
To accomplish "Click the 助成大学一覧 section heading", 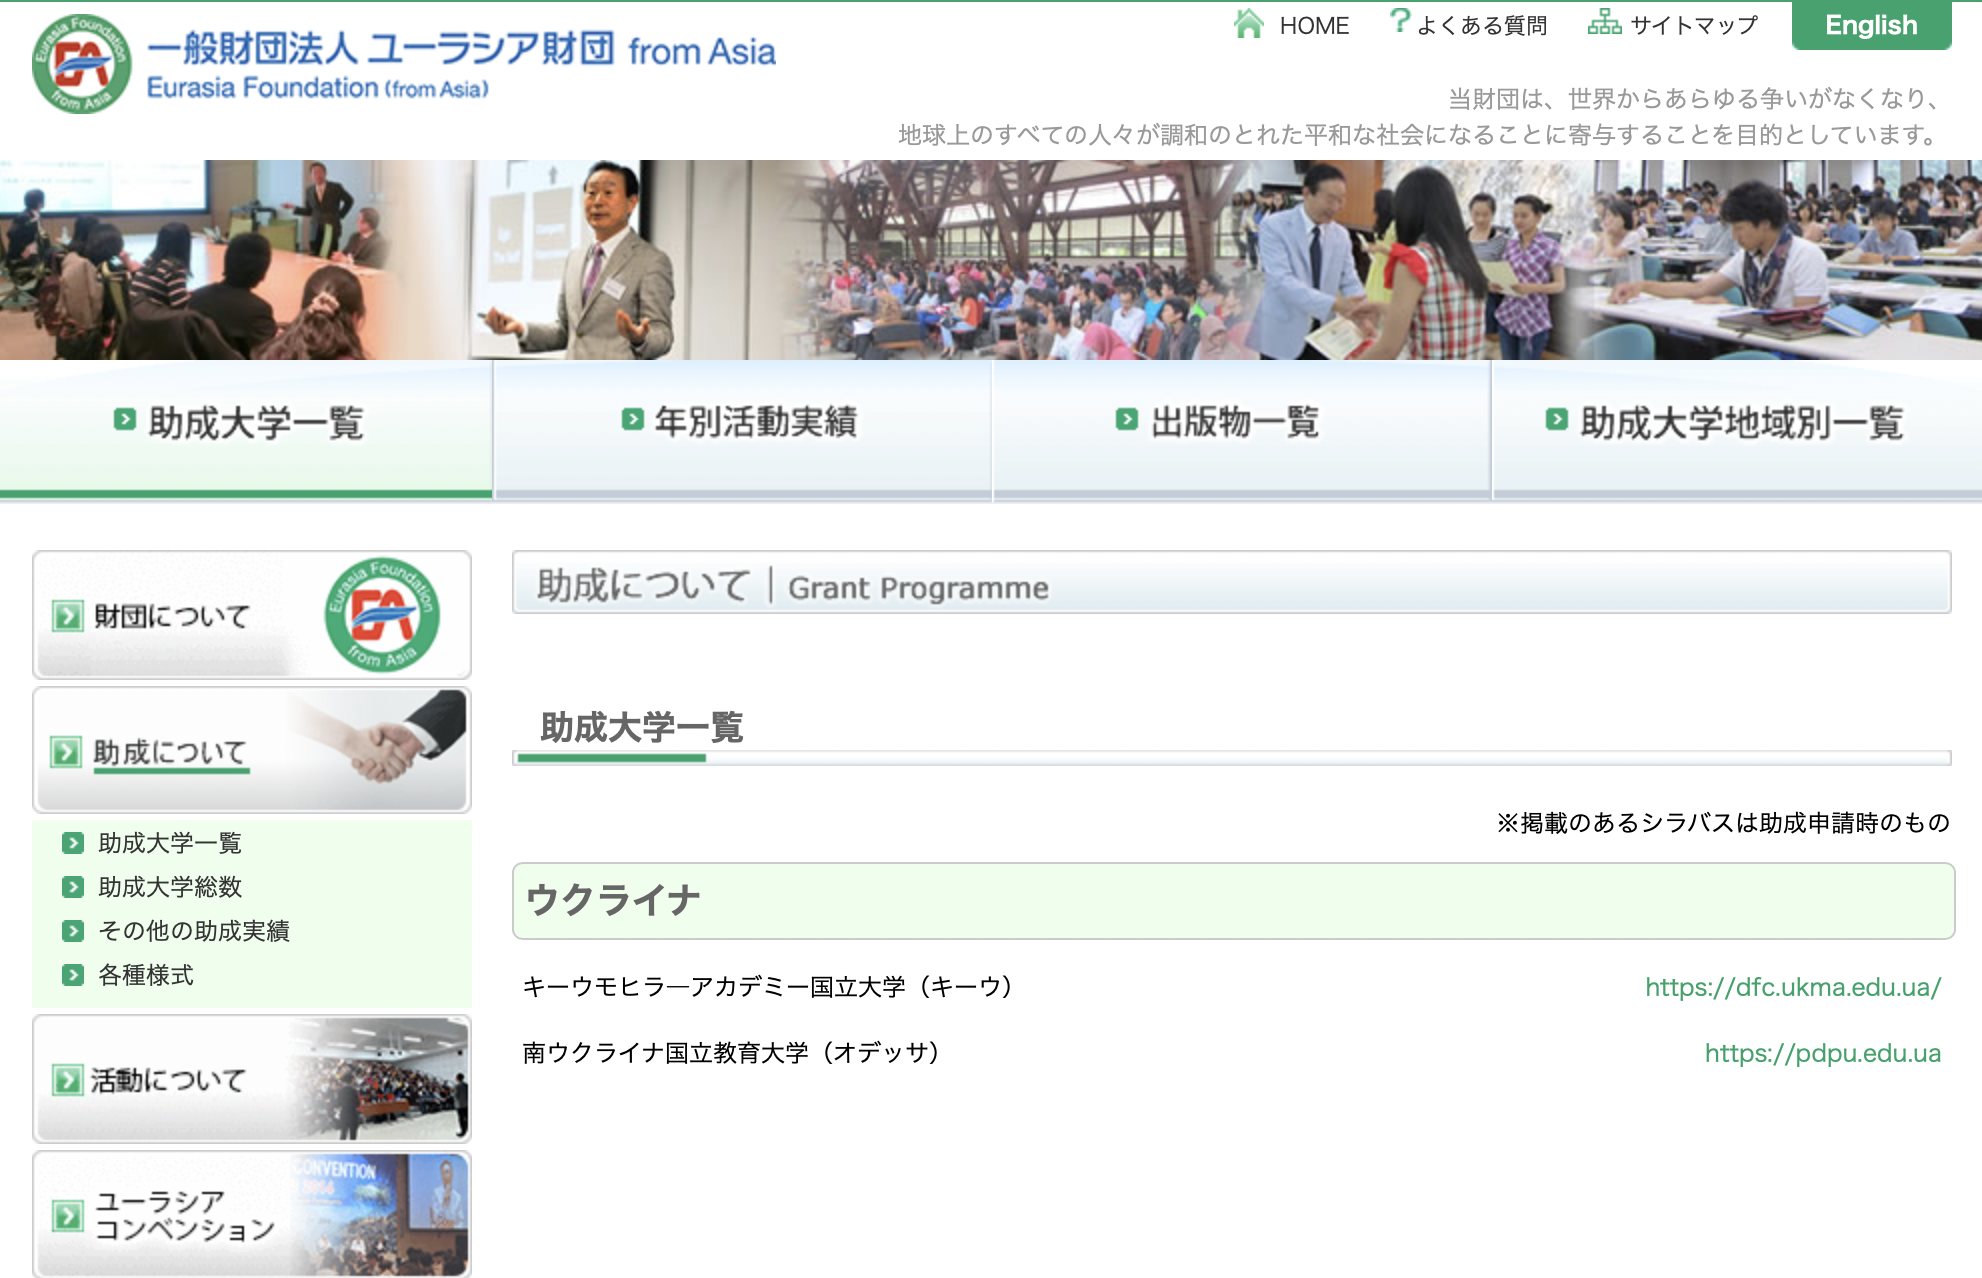I will (x=642, y=727).
